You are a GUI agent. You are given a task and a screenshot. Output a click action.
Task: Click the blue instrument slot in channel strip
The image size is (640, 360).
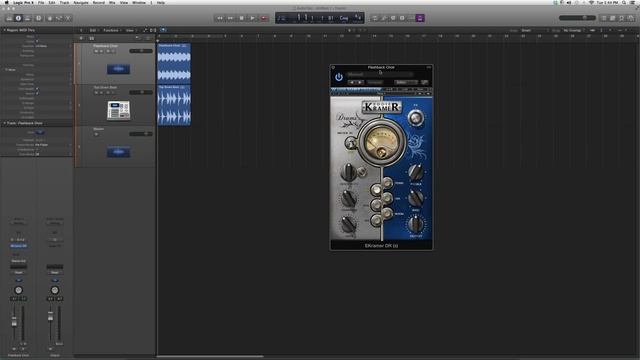click(18, 246)
